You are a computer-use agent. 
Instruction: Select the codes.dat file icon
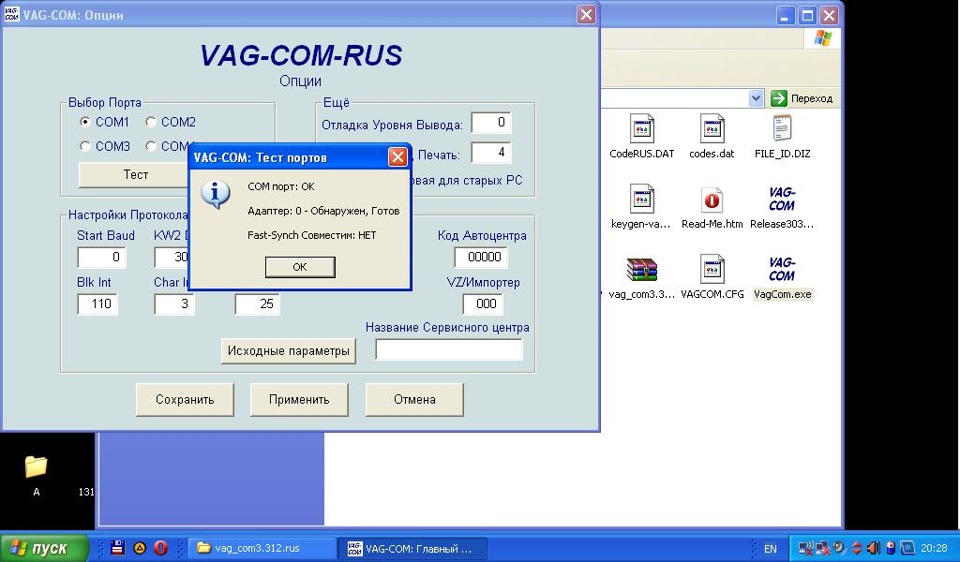coord(712,129)
